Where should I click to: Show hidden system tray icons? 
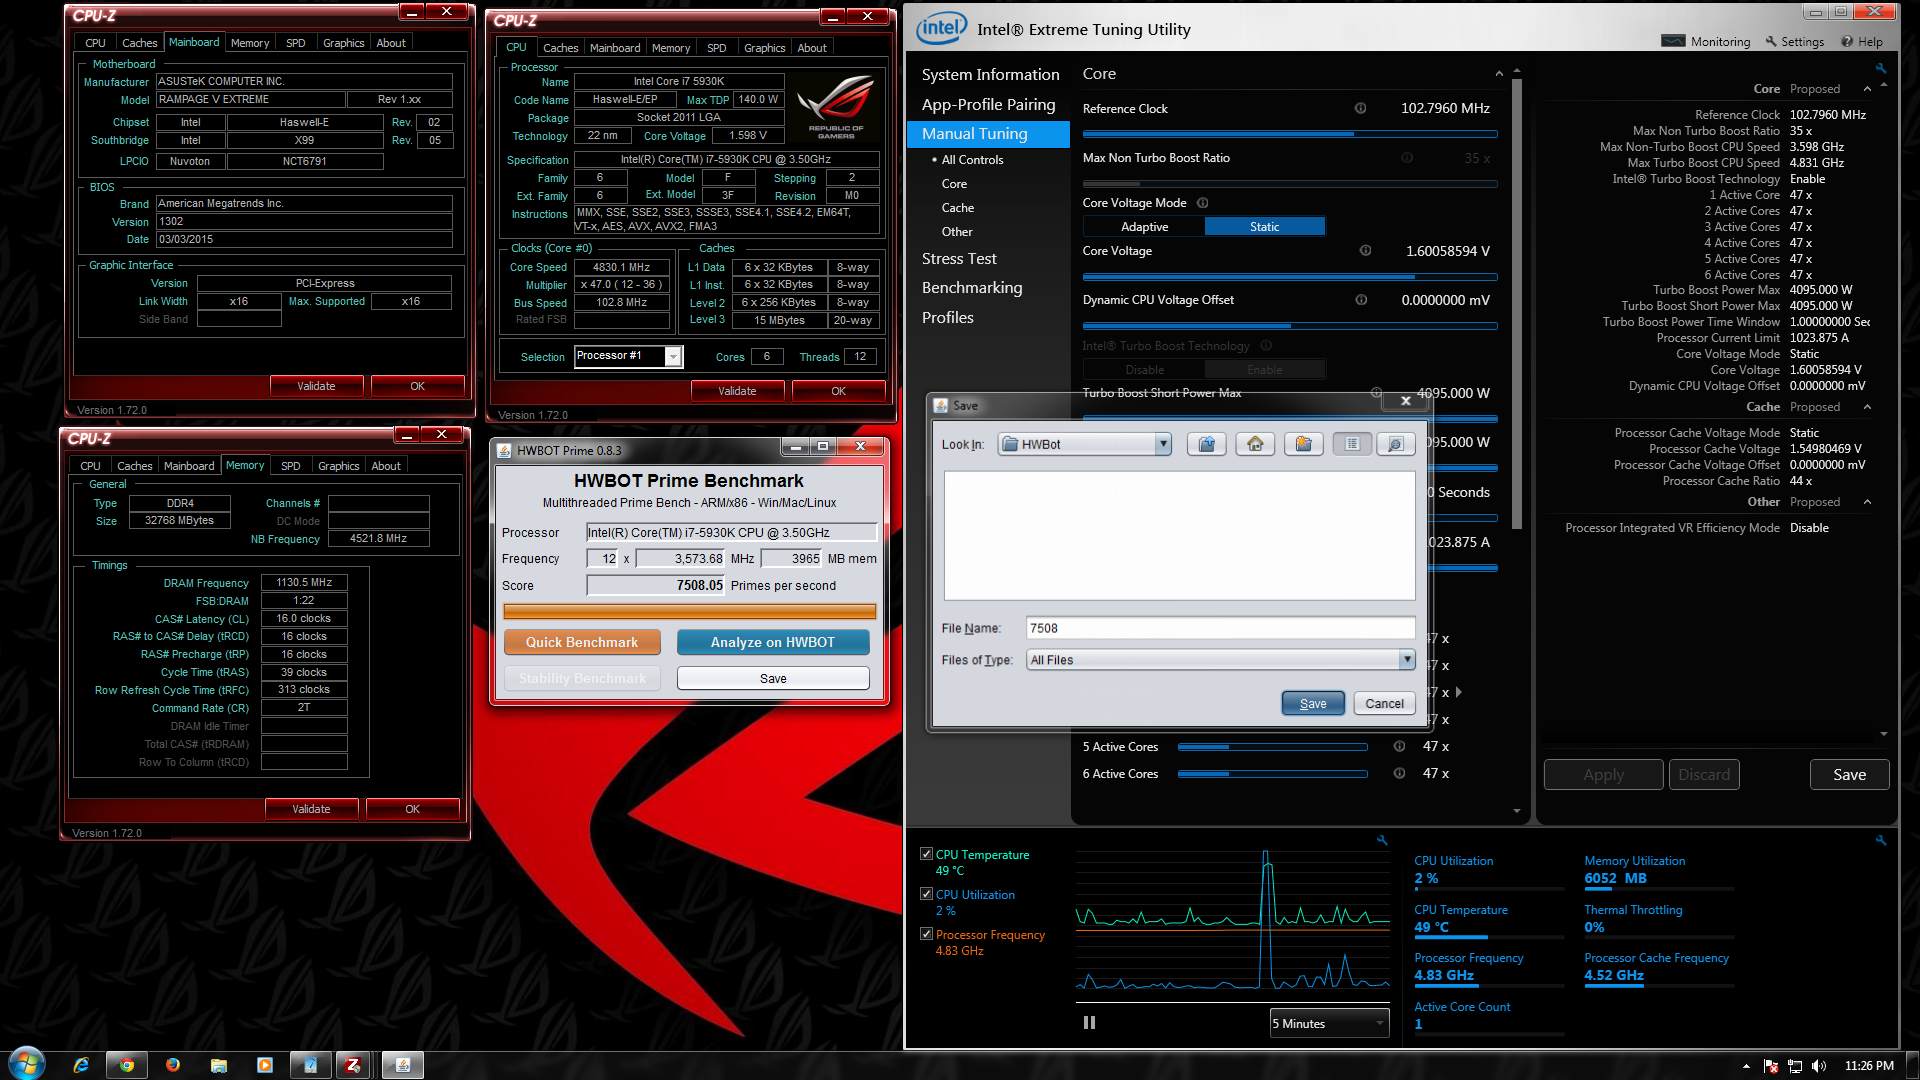tap(1746, 1066)
